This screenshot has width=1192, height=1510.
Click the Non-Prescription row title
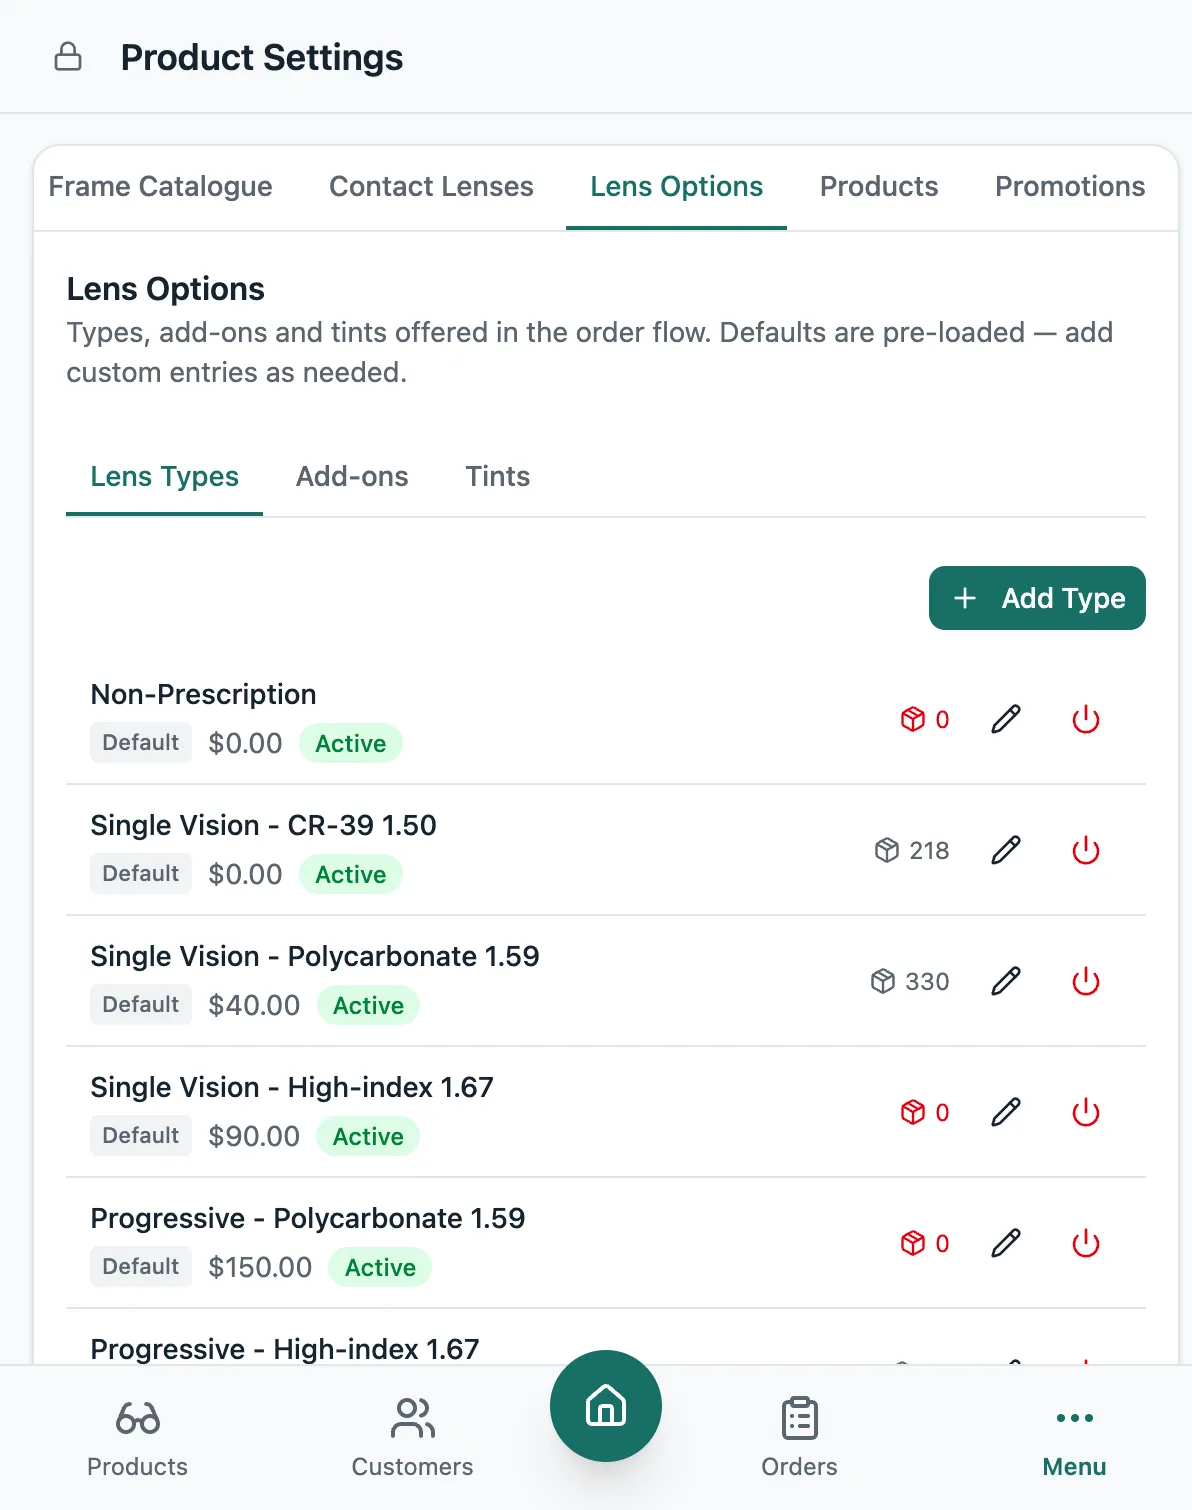[203, 694]
